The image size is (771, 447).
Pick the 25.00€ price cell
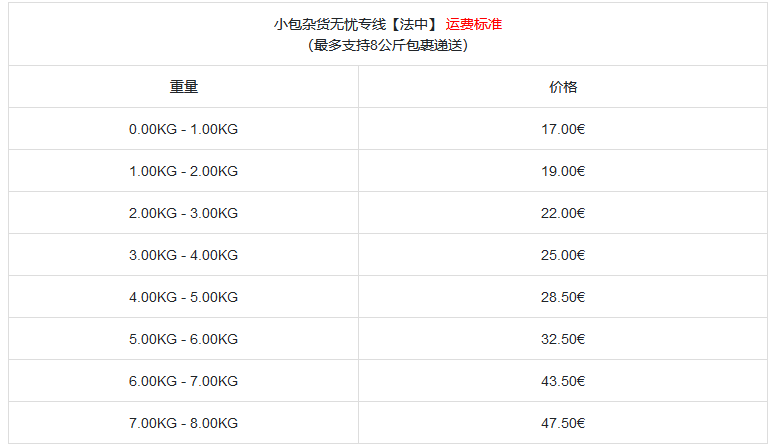click(x=563, y=255)
